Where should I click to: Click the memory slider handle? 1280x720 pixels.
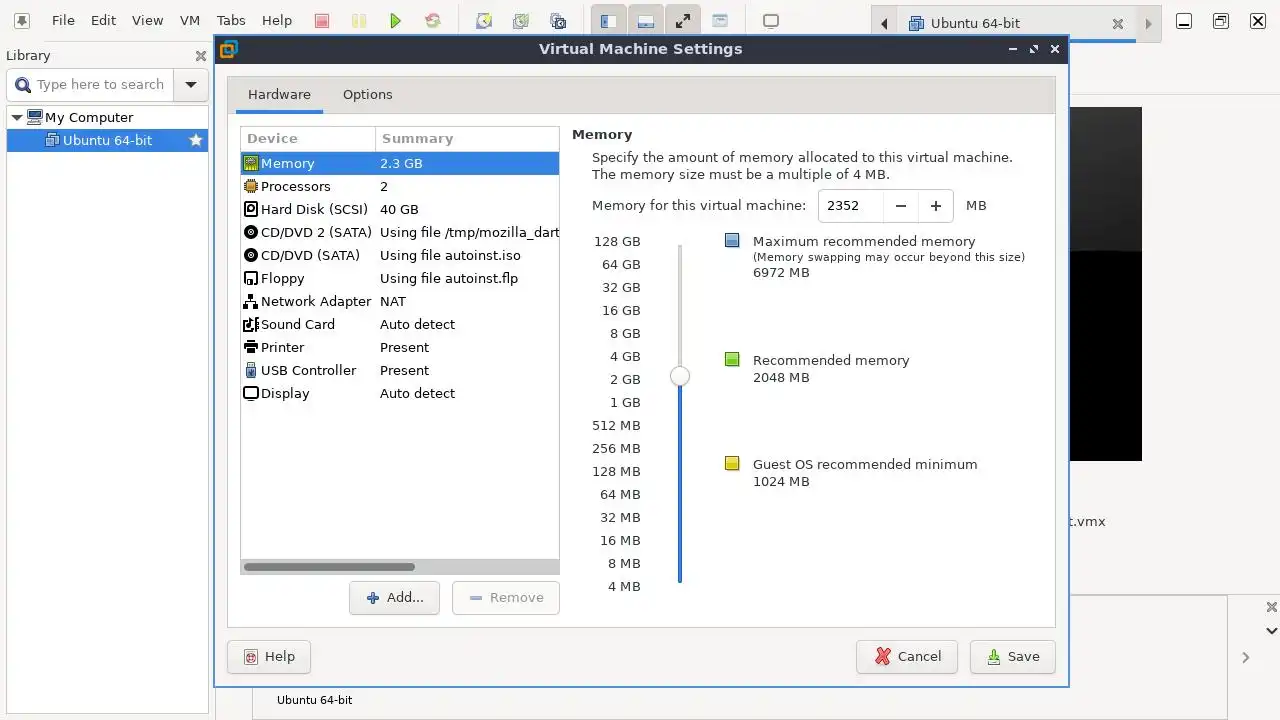680,376
